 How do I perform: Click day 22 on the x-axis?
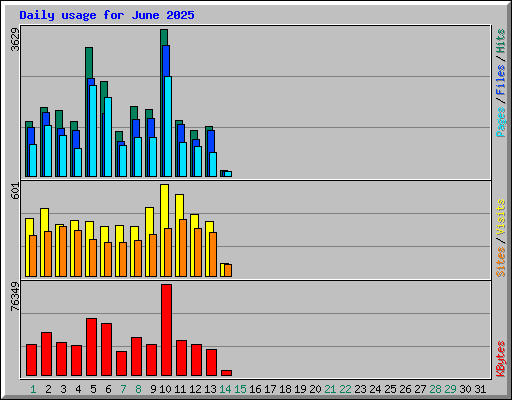(x=345, y=389)
